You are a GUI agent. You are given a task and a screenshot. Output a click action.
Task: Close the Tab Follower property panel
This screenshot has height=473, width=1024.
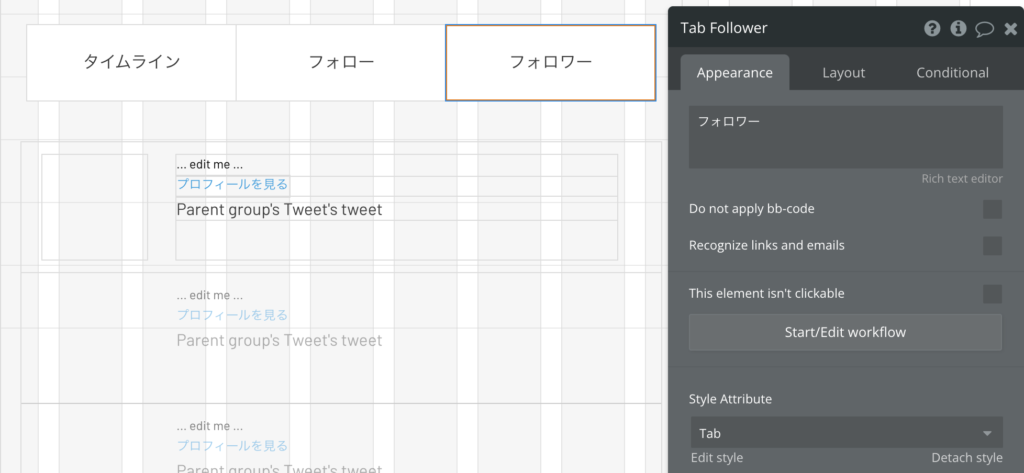click(1011, 29)
